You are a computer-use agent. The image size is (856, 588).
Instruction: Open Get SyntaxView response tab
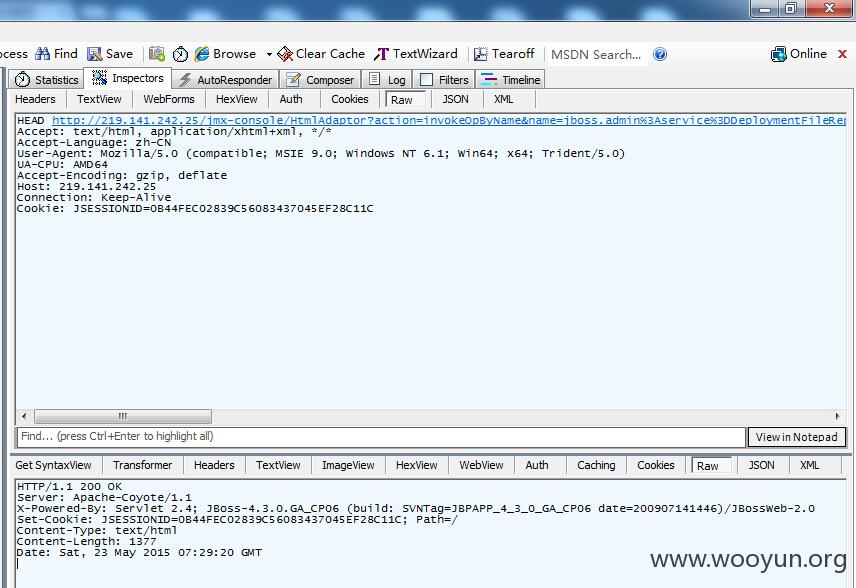click(x=54, y=465)
